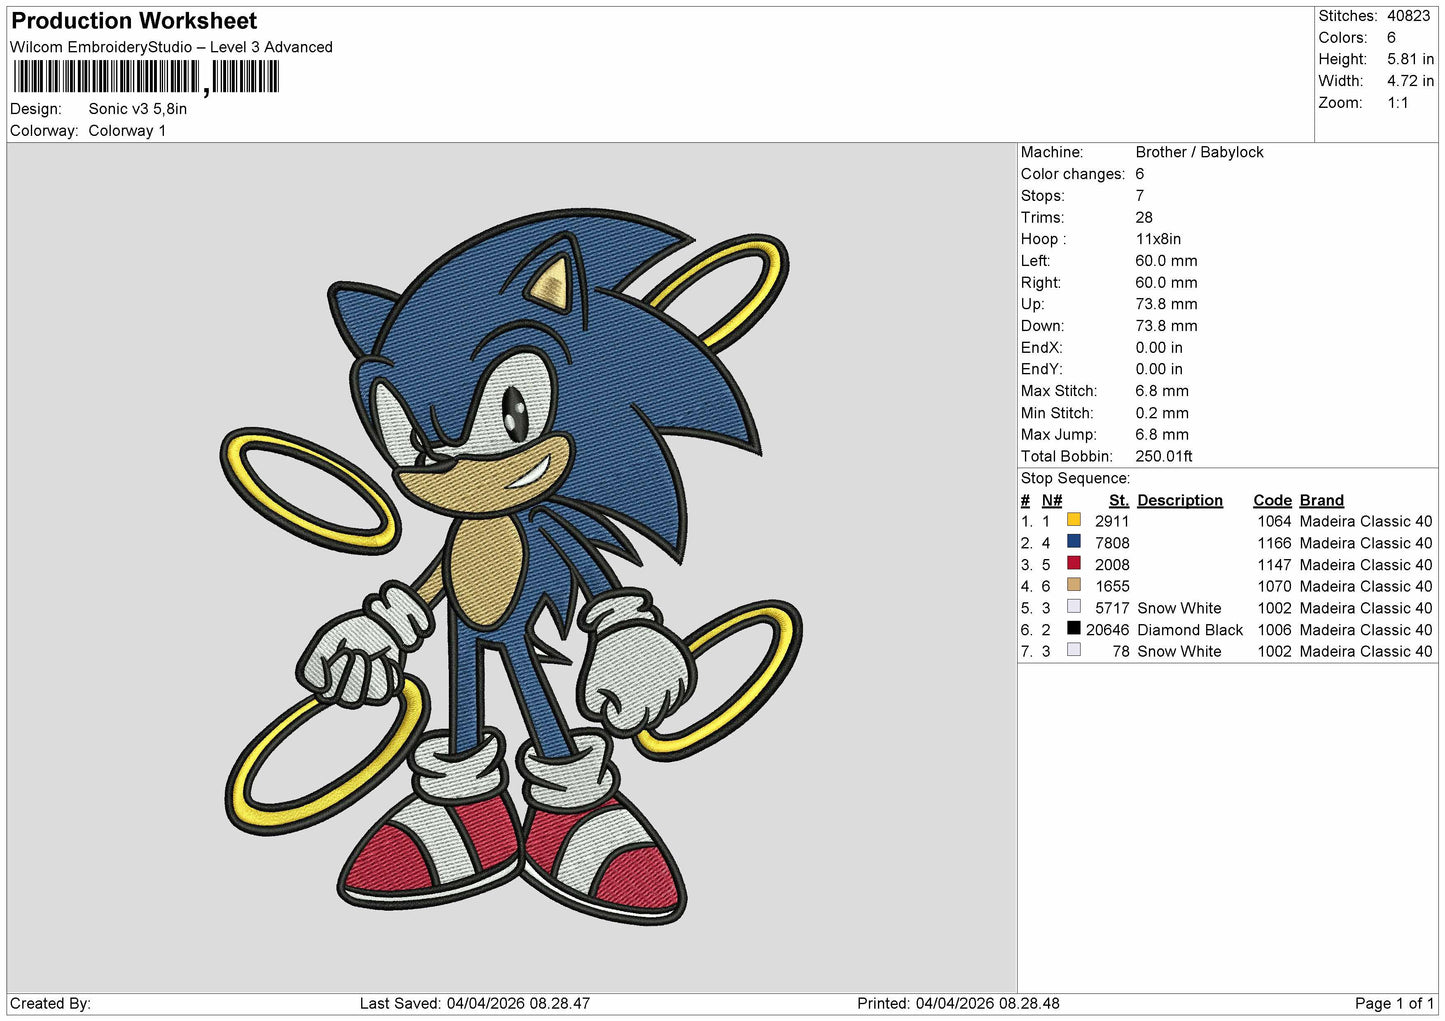Click the Stops value 7
The height and width of the screenshot is (1021, 1445).
click(1139, 196)
